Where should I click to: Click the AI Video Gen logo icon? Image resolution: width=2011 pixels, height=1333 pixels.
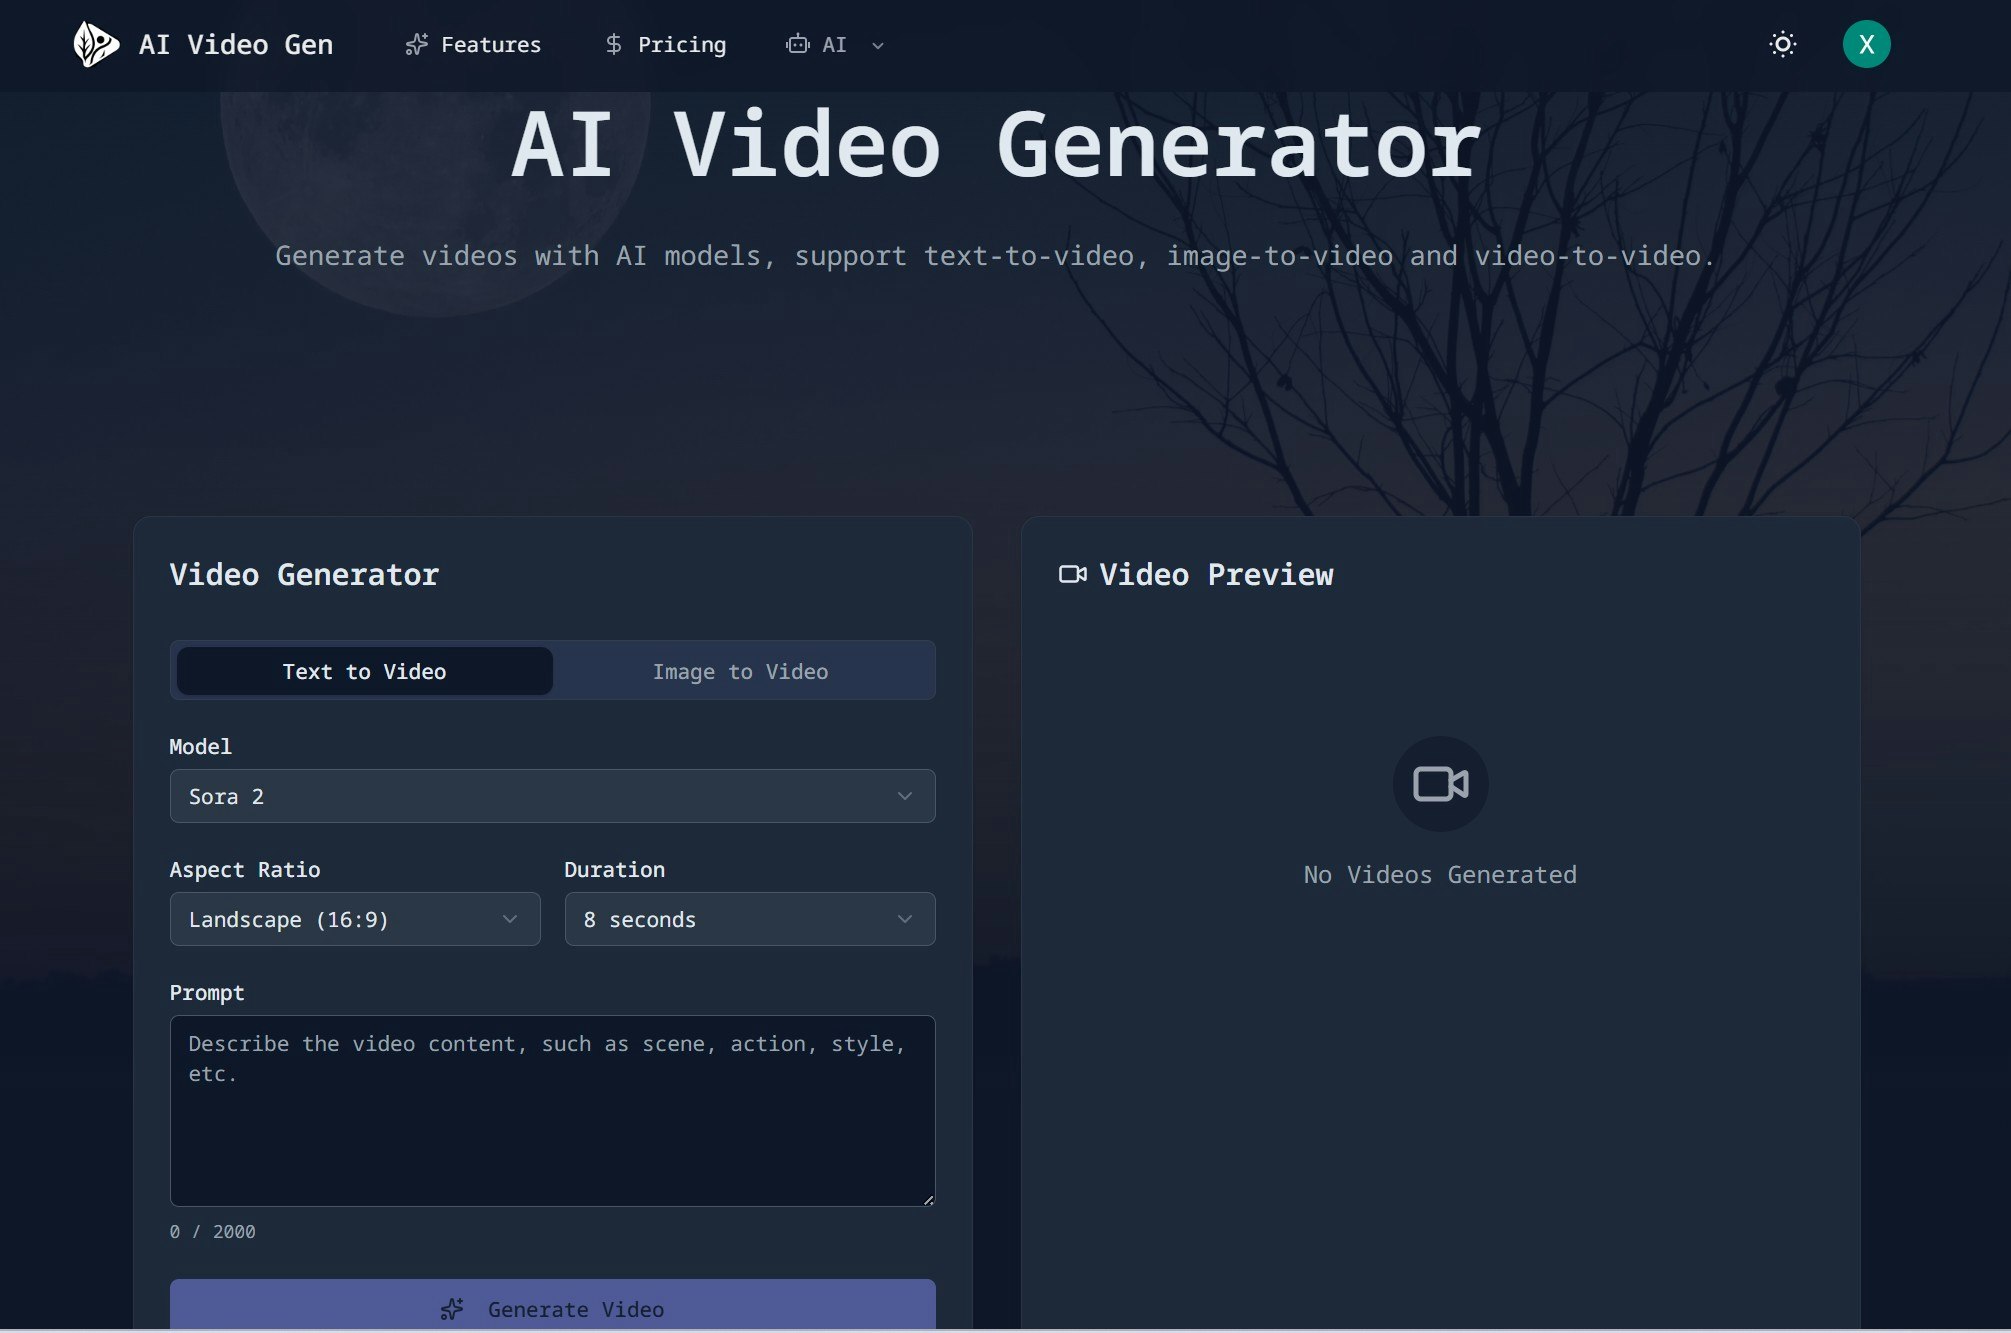pos(96,44)
